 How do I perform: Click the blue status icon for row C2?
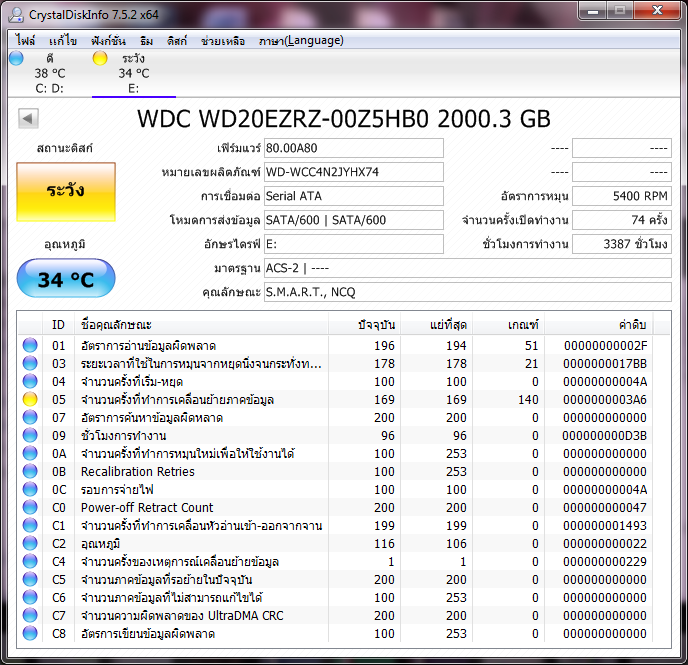point(30,543)
